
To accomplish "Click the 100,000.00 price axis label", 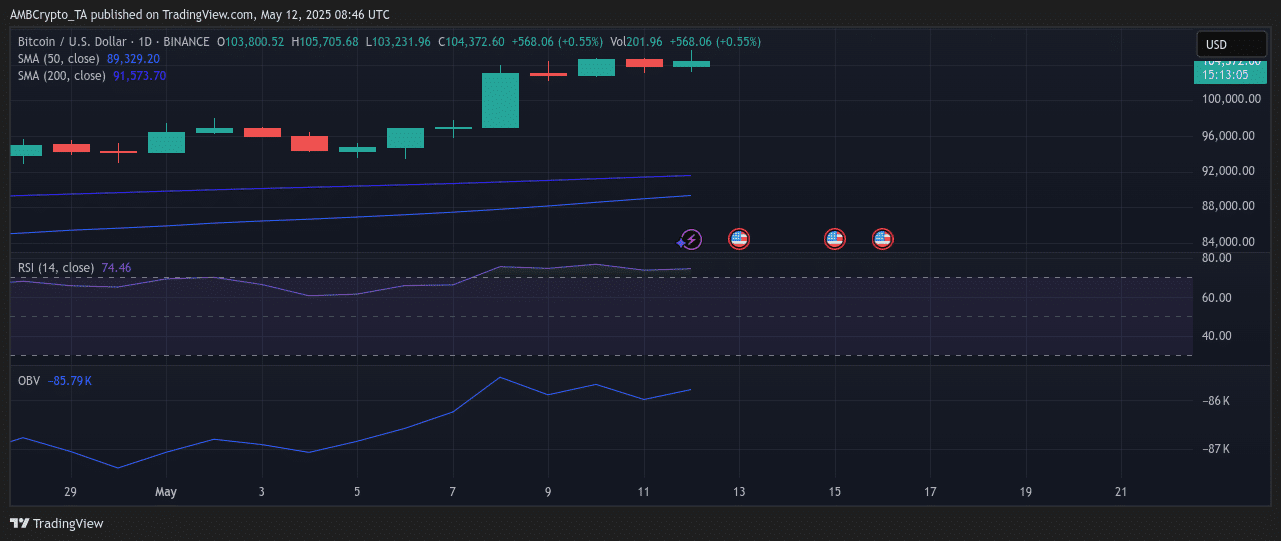I will click(1229, 99).
